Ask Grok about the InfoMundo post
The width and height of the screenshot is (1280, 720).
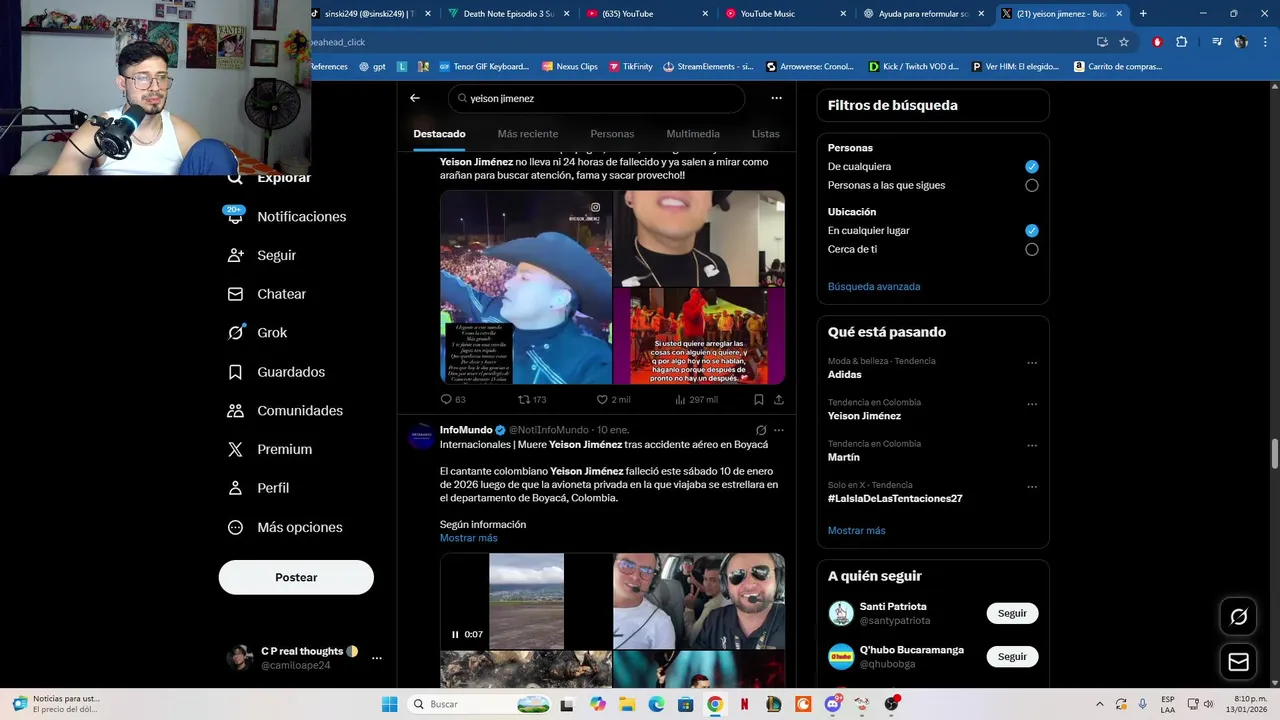coord(761,430)
